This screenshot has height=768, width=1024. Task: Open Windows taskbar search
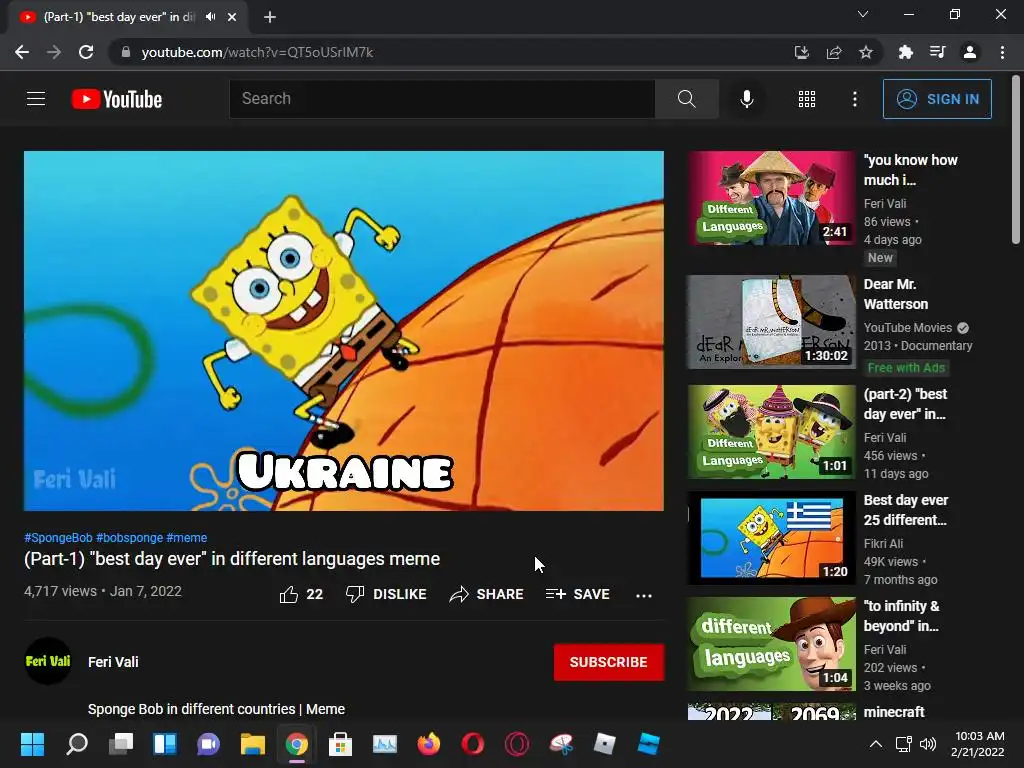coord(77,744)
